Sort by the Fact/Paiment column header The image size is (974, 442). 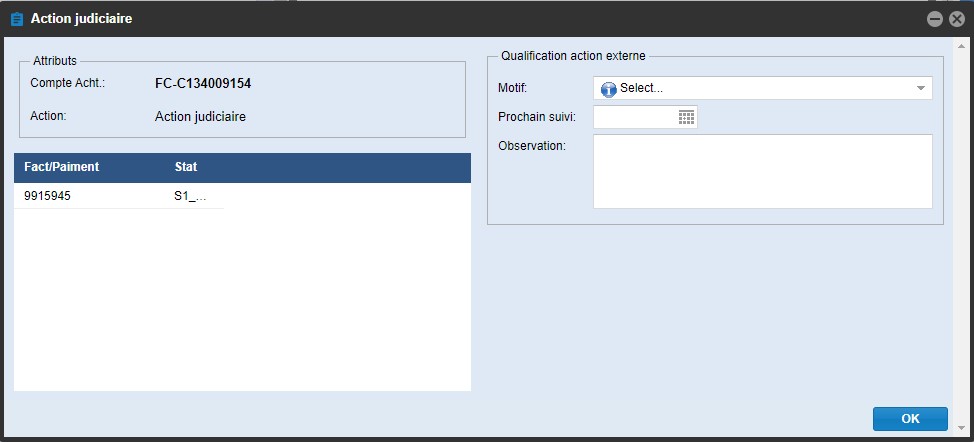coord(62,167)
